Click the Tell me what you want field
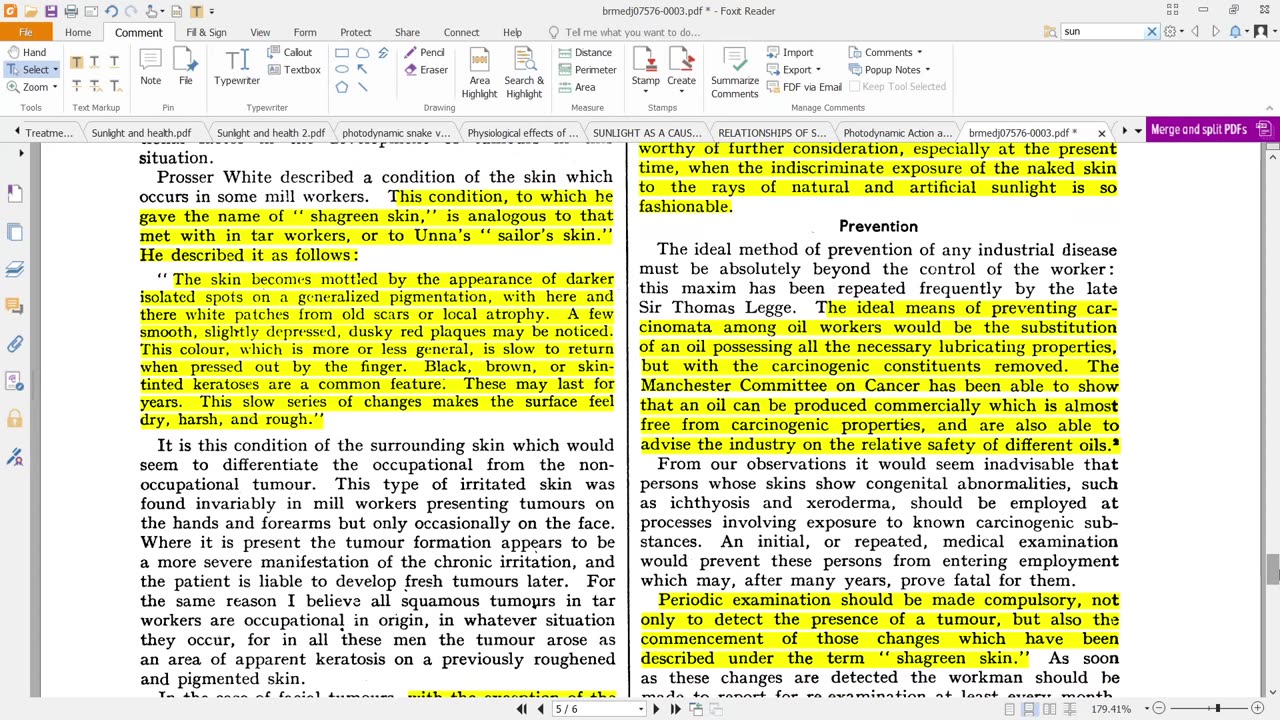The image size is (1280, 720). coord(630,32)
